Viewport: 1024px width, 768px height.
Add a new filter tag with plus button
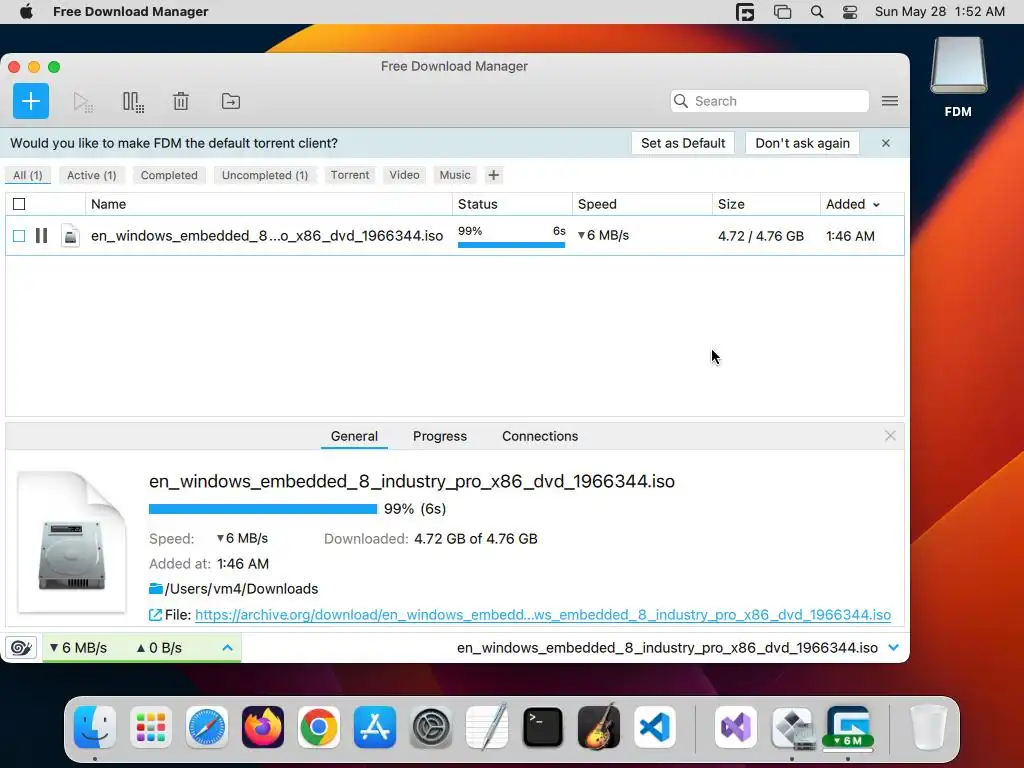click(494, 175)
